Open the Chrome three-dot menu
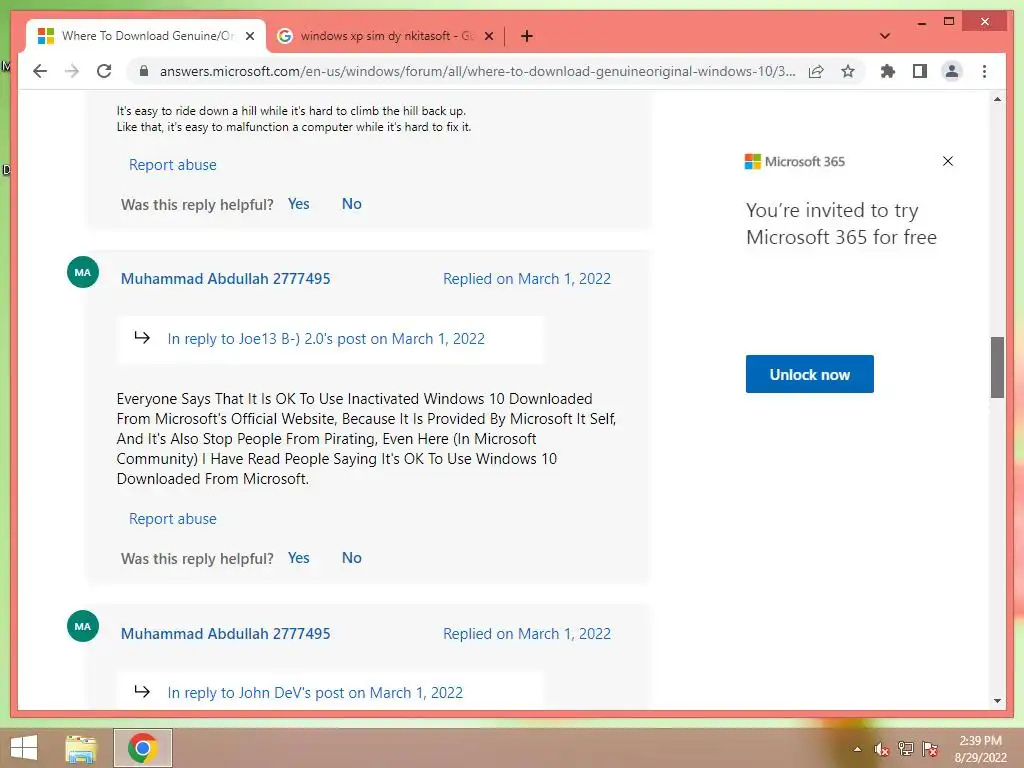 click(x=984, y=71)
